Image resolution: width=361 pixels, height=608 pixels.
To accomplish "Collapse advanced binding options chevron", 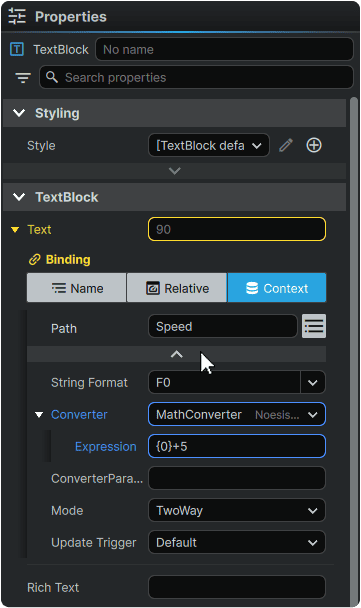I will (x=176, y=354).
